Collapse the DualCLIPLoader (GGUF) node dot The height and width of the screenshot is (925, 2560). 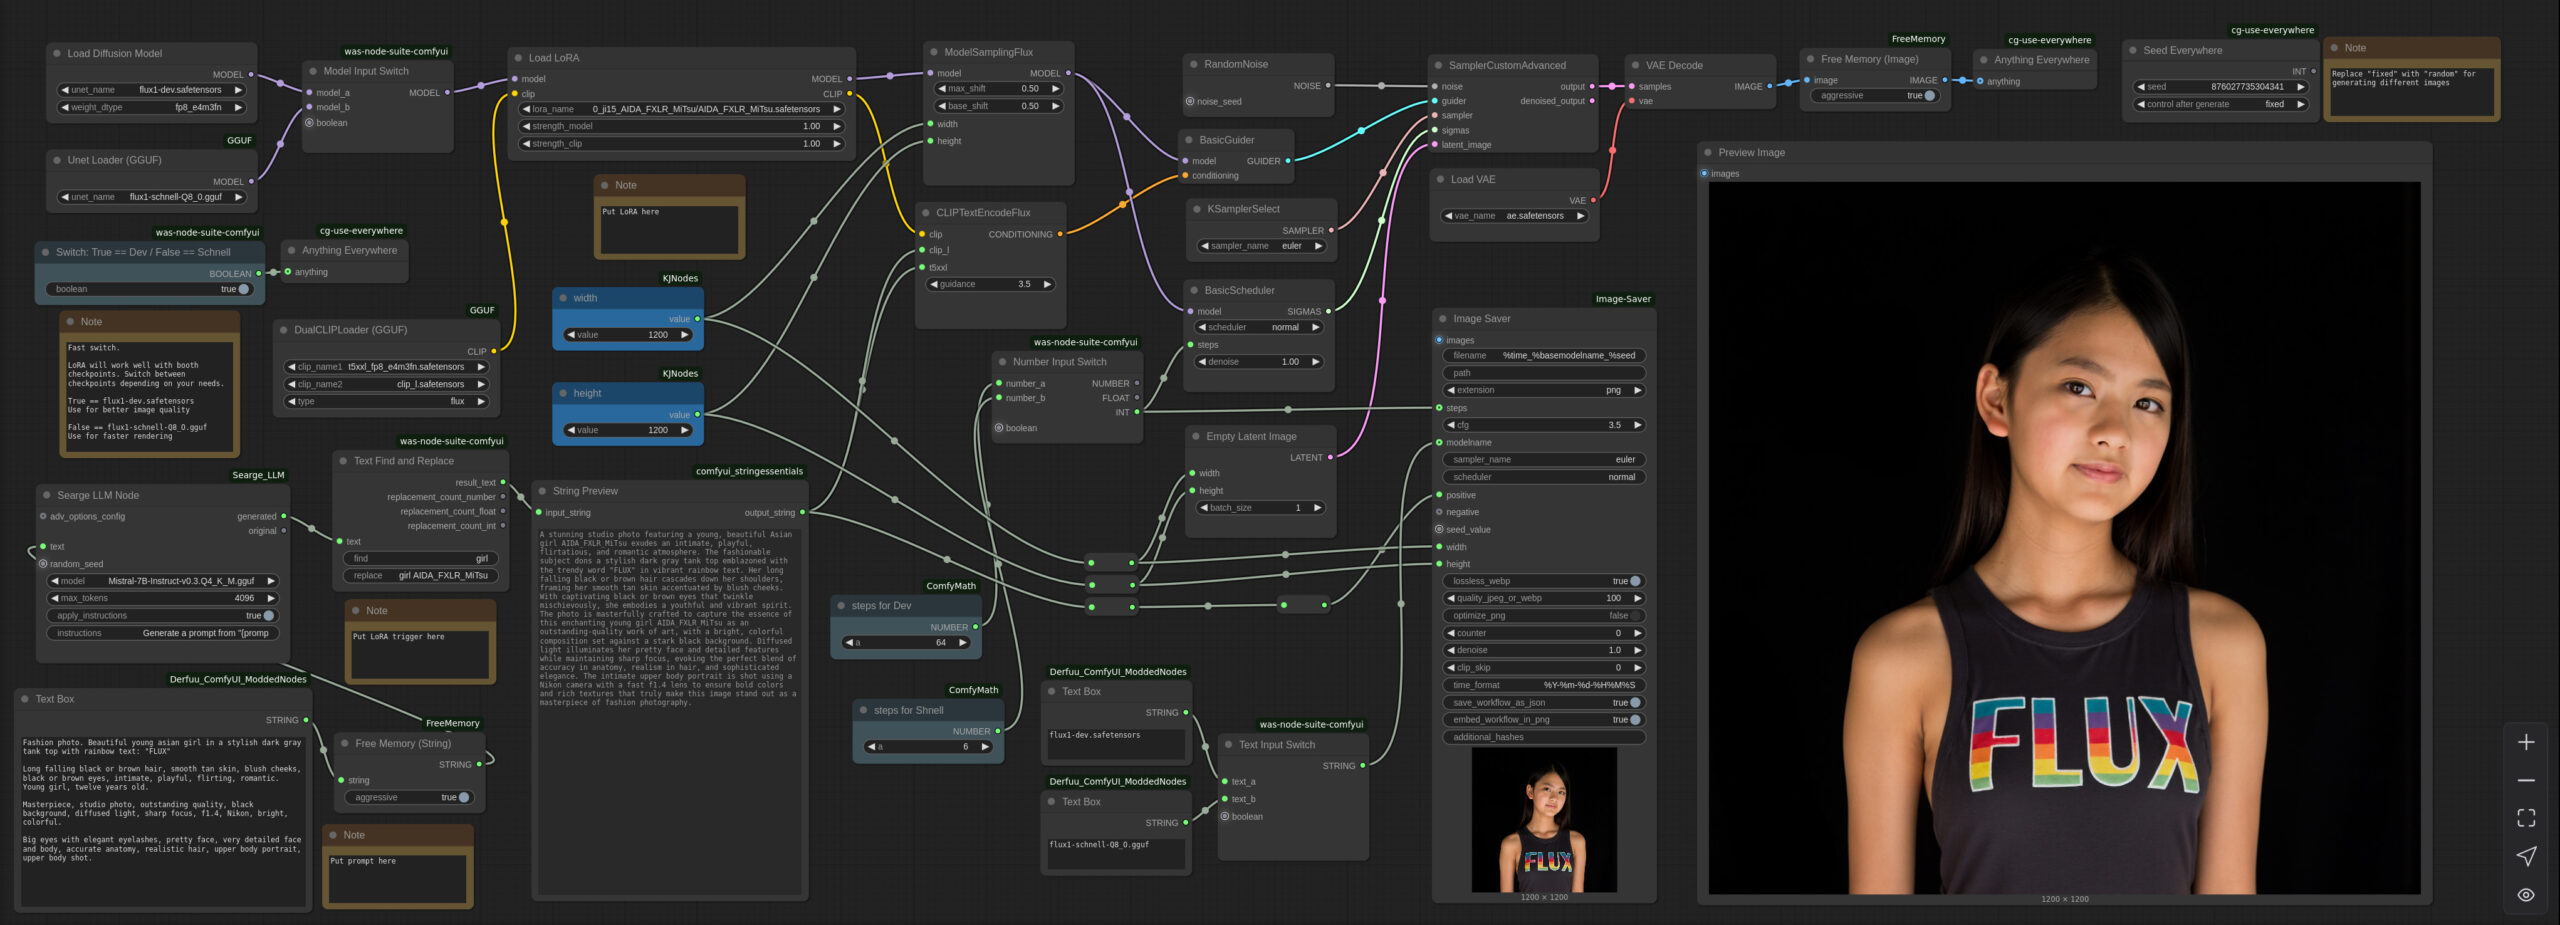point(283,330)
